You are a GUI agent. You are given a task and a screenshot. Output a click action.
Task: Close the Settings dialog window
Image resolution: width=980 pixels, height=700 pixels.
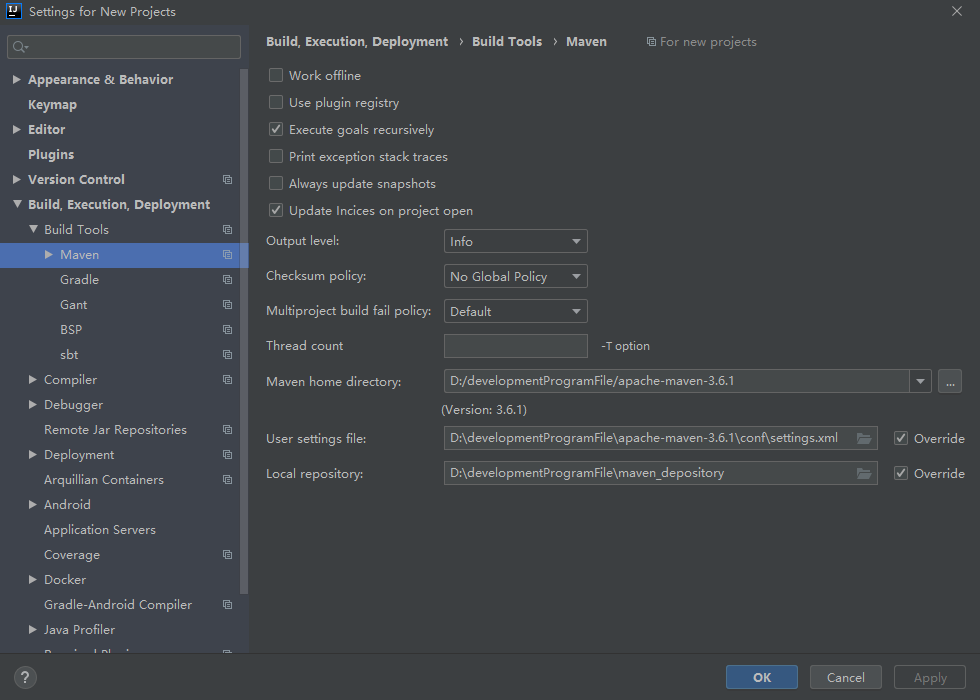click(x=956, y=11)
